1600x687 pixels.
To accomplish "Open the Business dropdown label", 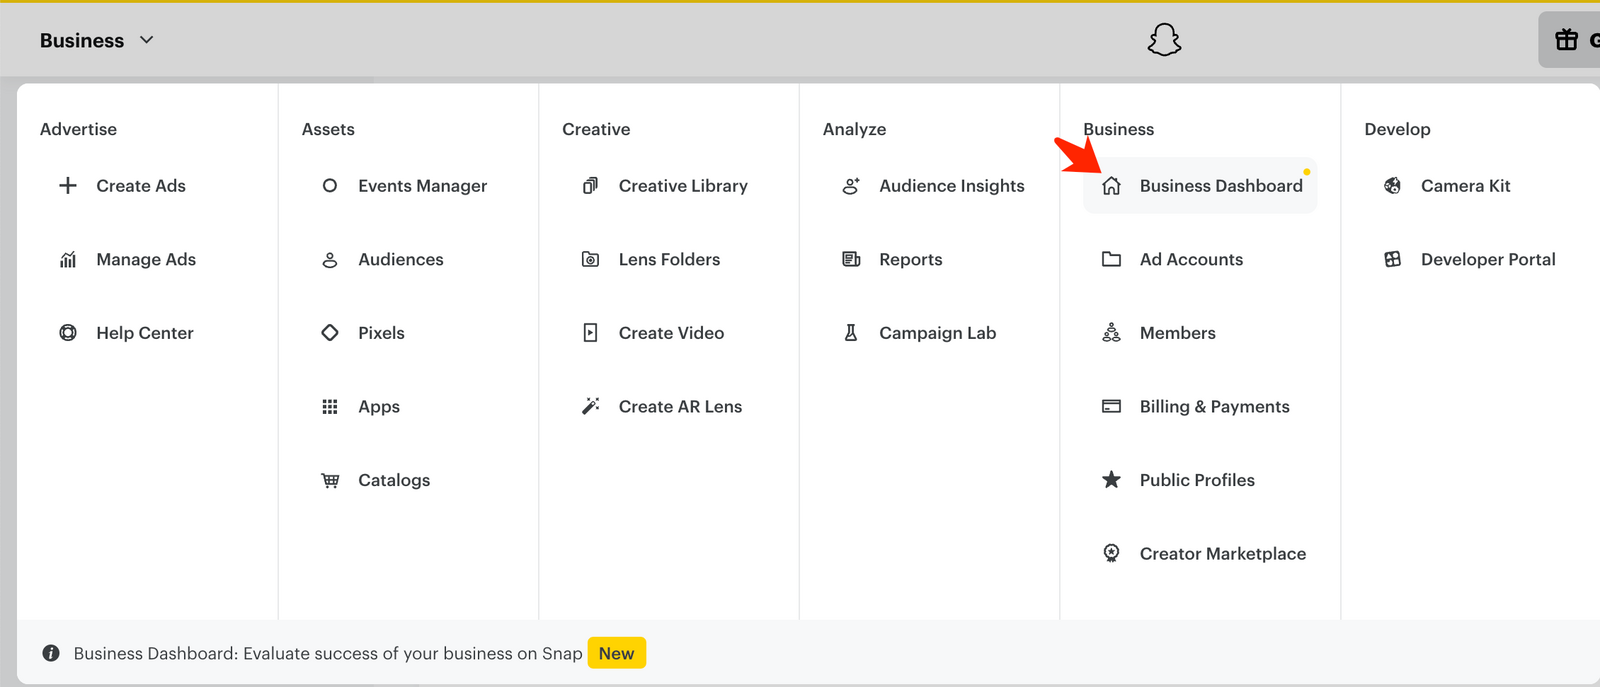I will point(82,41).
